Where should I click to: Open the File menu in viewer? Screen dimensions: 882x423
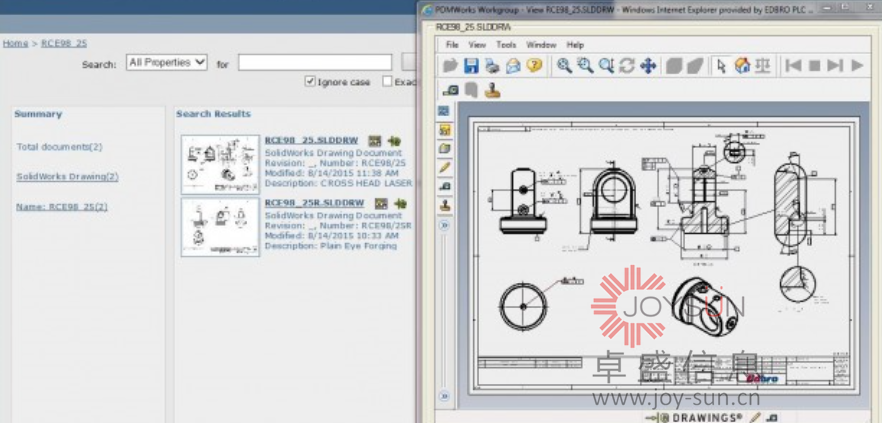tap(452, 45)
